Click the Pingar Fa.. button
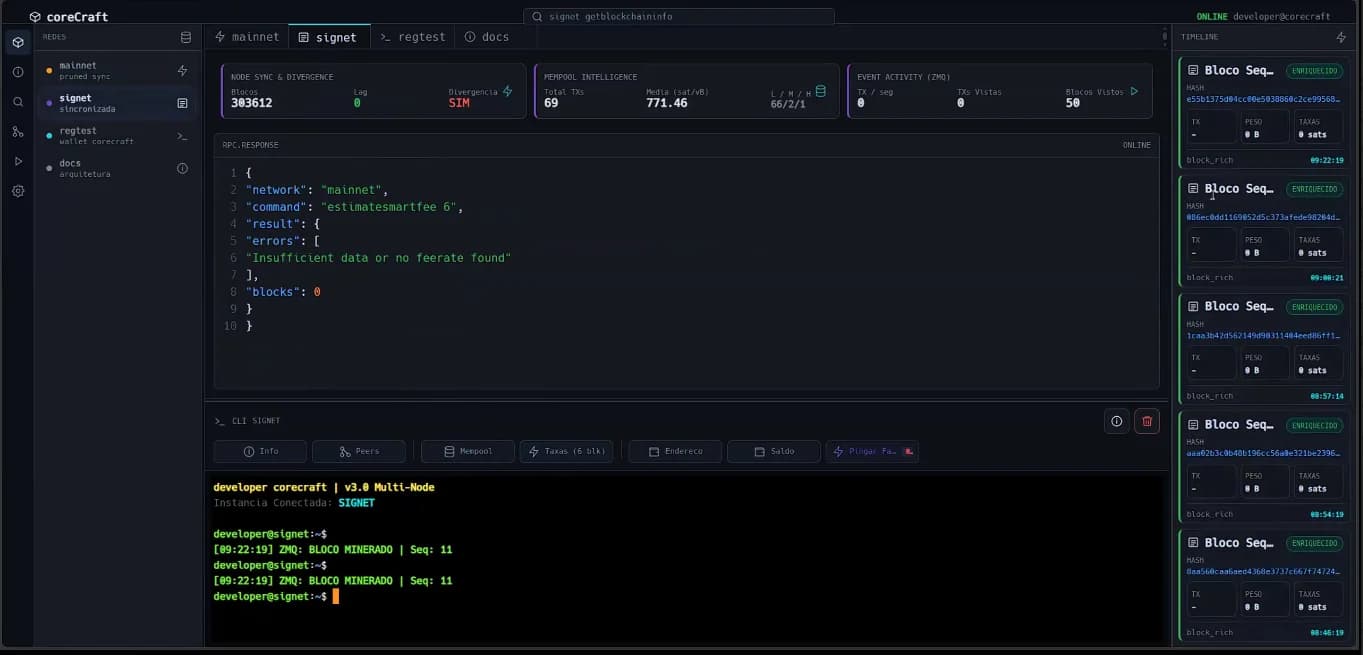 point(872,451)
